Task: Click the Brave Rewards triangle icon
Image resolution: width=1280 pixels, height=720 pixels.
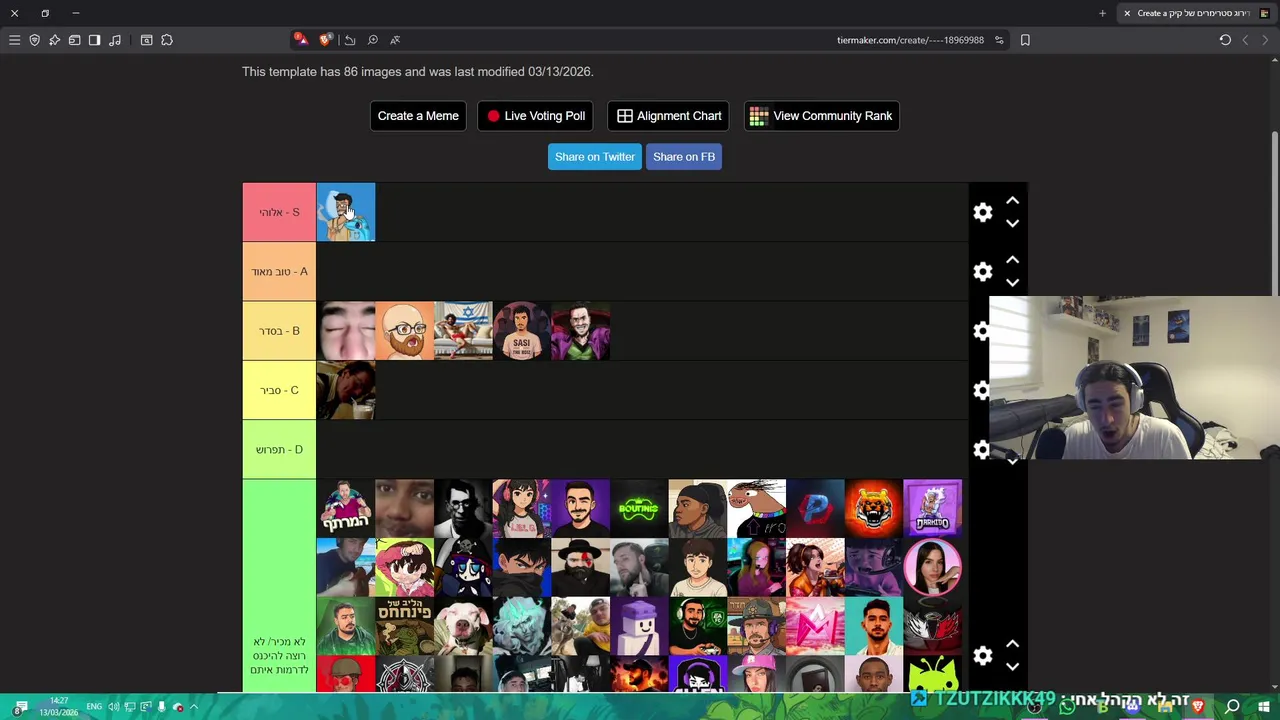Action: tap(300, 40)
